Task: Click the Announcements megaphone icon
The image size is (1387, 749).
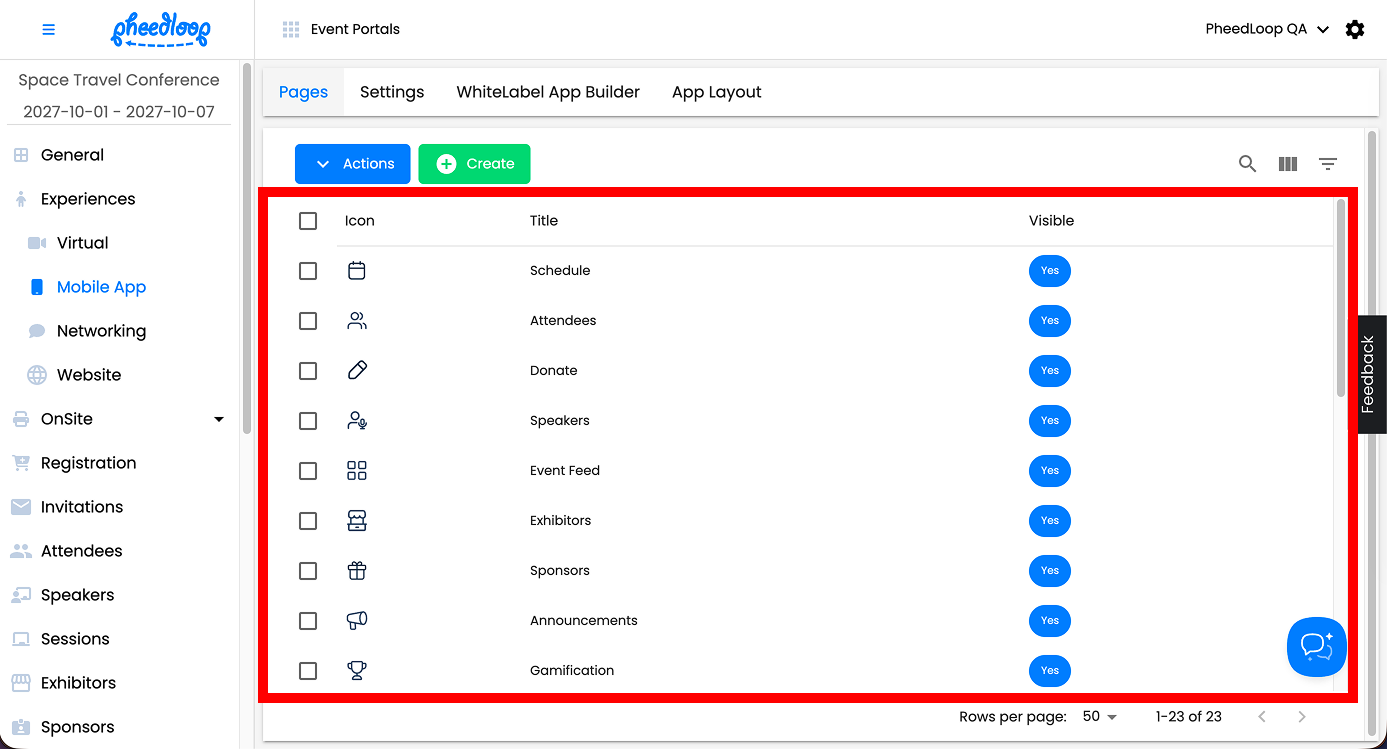Action: click(357, 620)
